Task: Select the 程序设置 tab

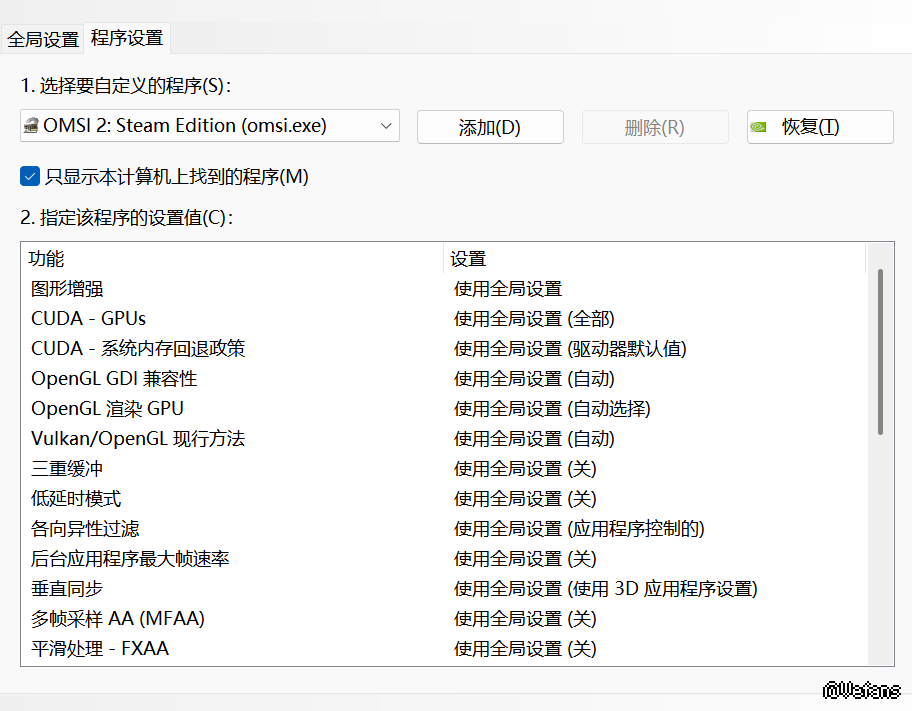Action: 127,38
